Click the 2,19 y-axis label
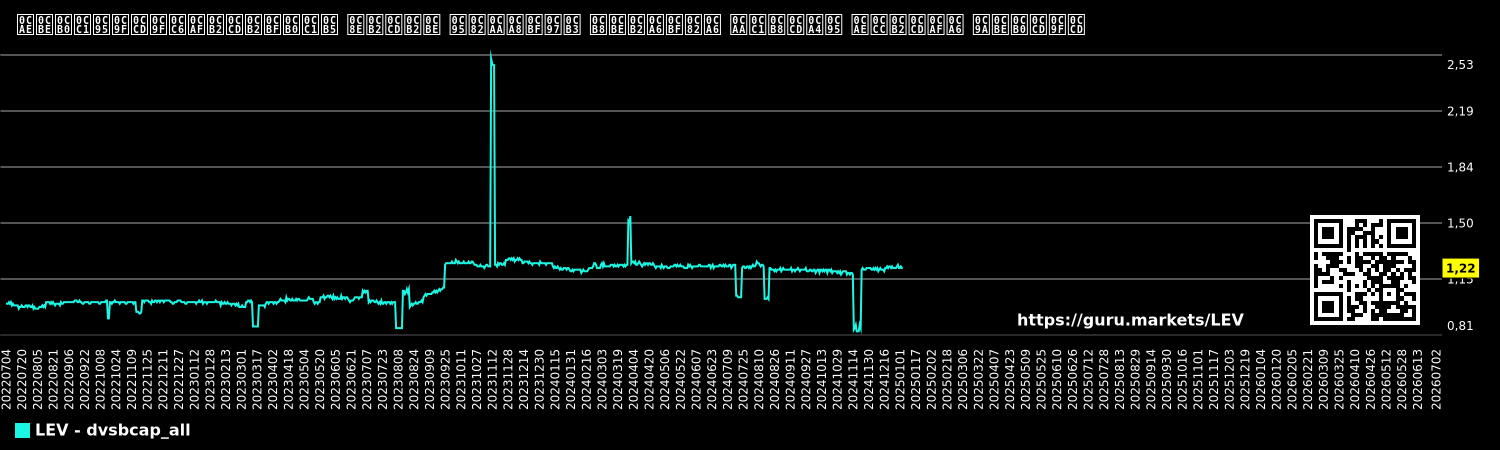Screen dimensions: 1500x450 pos(1460,111)
